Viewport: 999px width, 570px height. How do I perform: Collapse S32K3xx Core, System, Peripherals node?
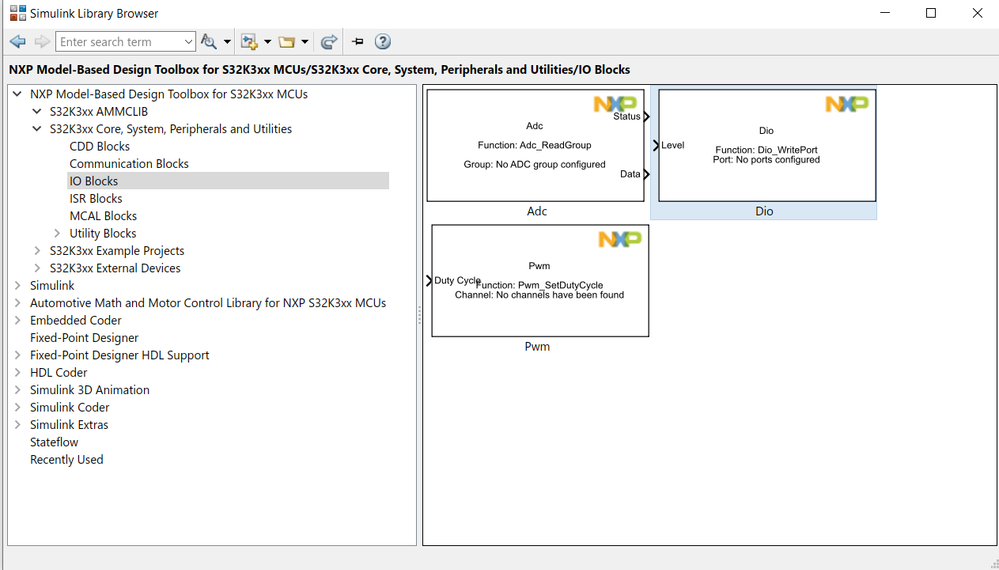[37, 129]
